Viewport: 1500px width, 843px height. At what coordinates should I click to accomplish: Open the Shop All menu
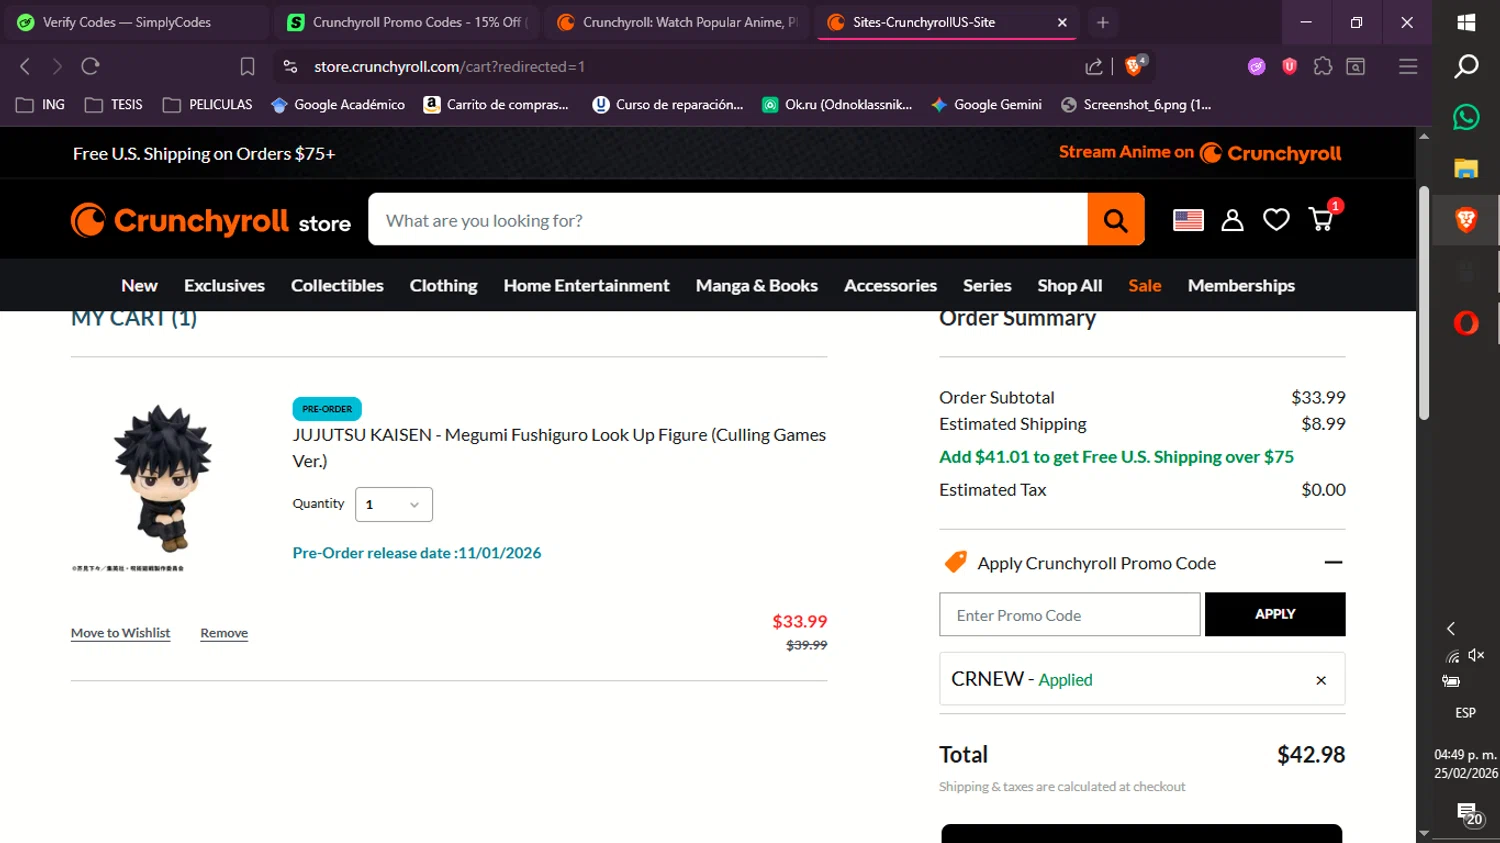coord(1070,286)
